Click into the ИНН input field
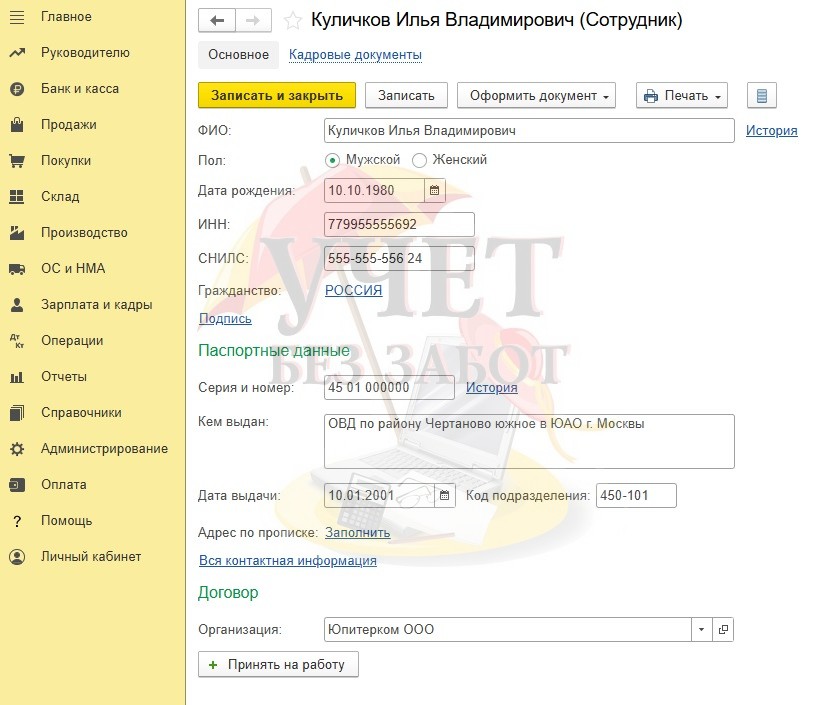This screenshot has width=825, height=705. pos(399,224)
